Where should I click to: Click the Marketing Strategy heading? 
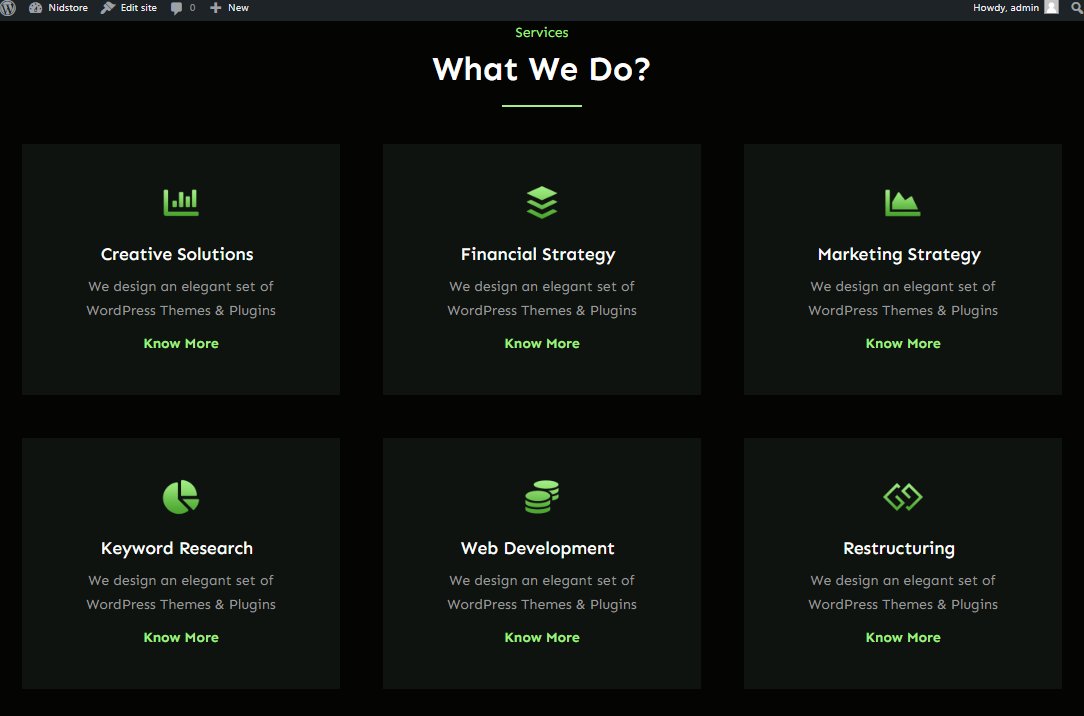pyautogui.click(x=899, y=255)
